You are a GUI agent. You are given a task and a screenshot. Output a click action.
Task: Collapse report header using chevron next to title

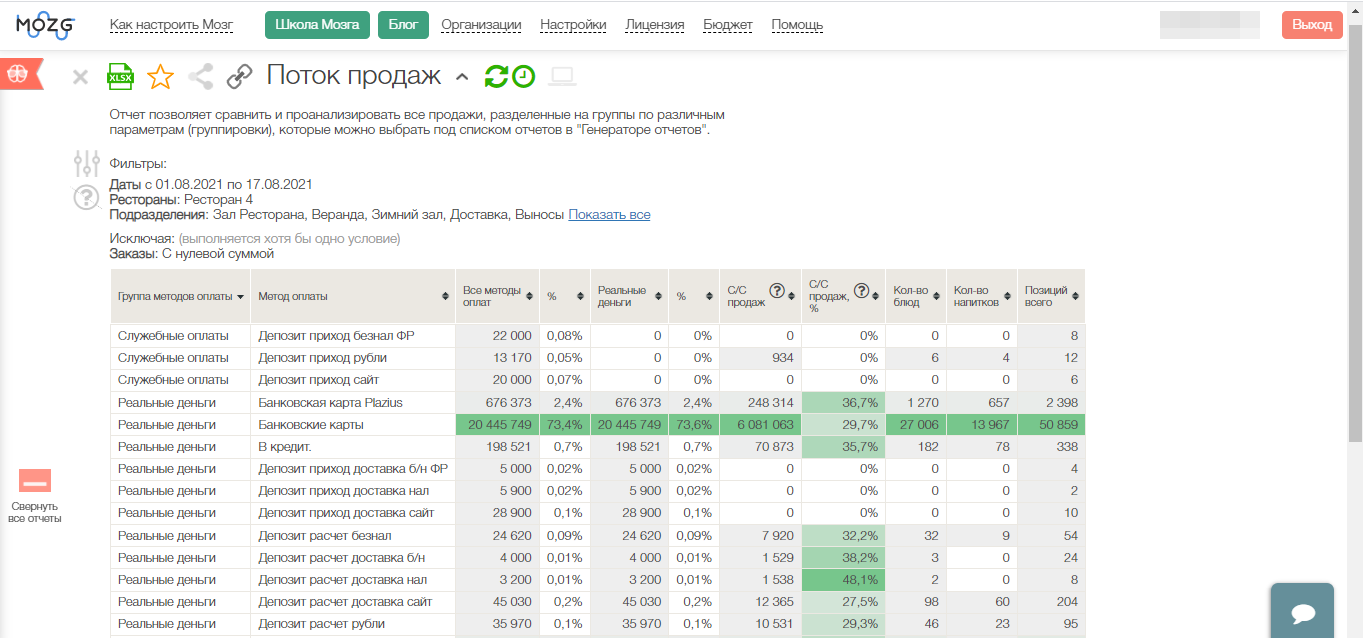pyautogui.click(x=461, y=77)
